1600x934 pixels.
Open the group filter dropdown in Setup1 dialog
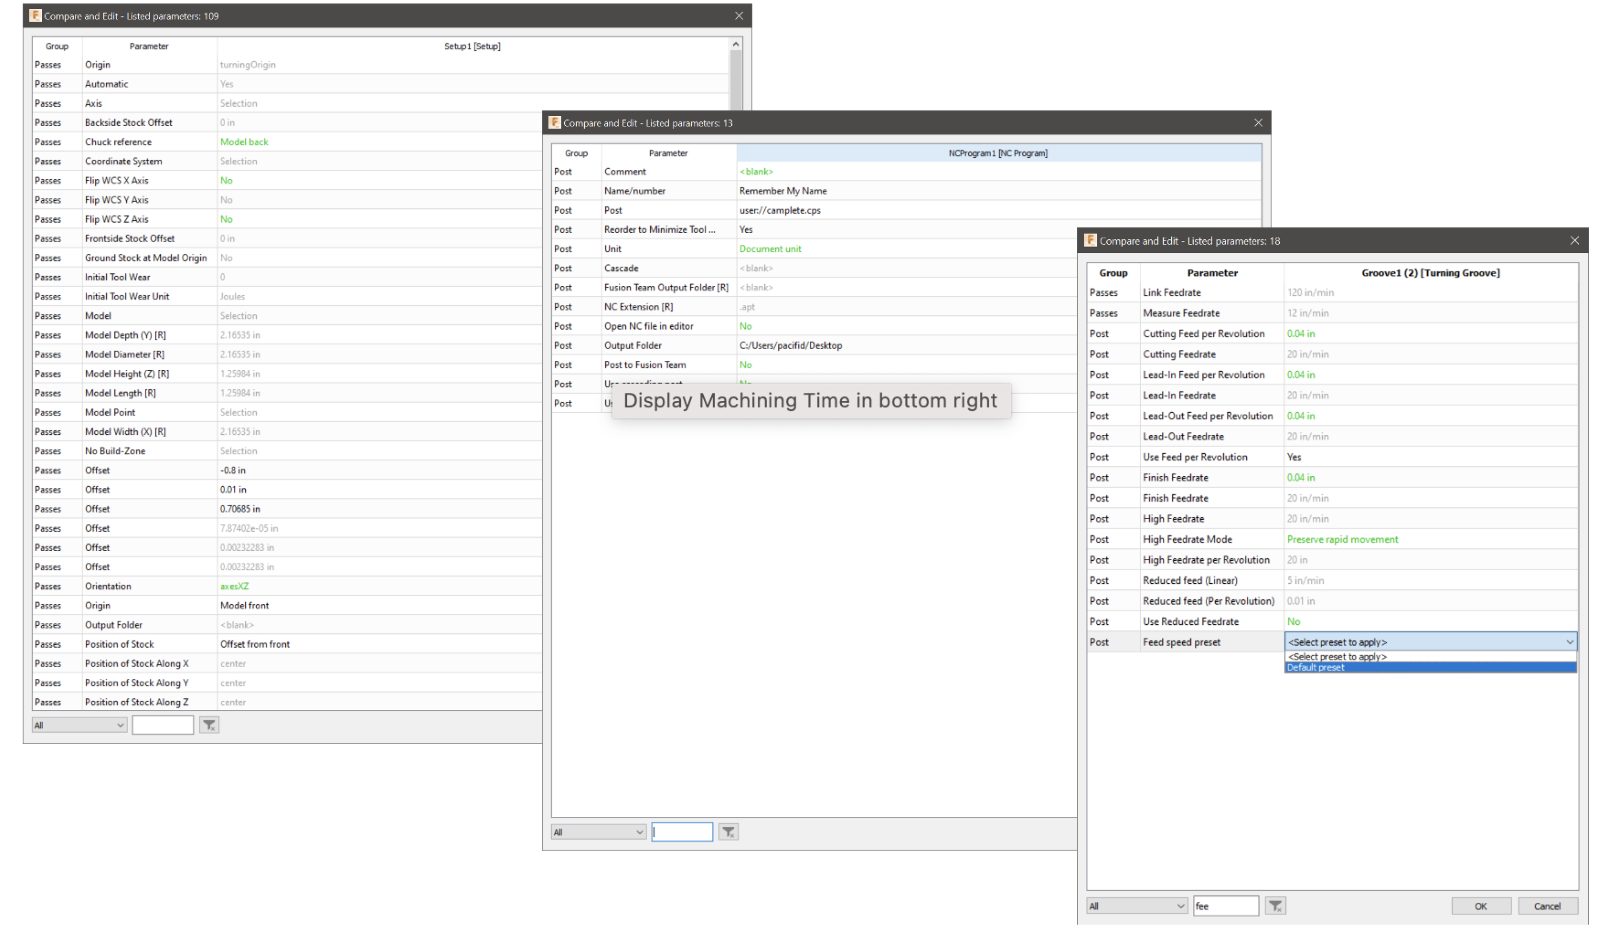(77, 724)
